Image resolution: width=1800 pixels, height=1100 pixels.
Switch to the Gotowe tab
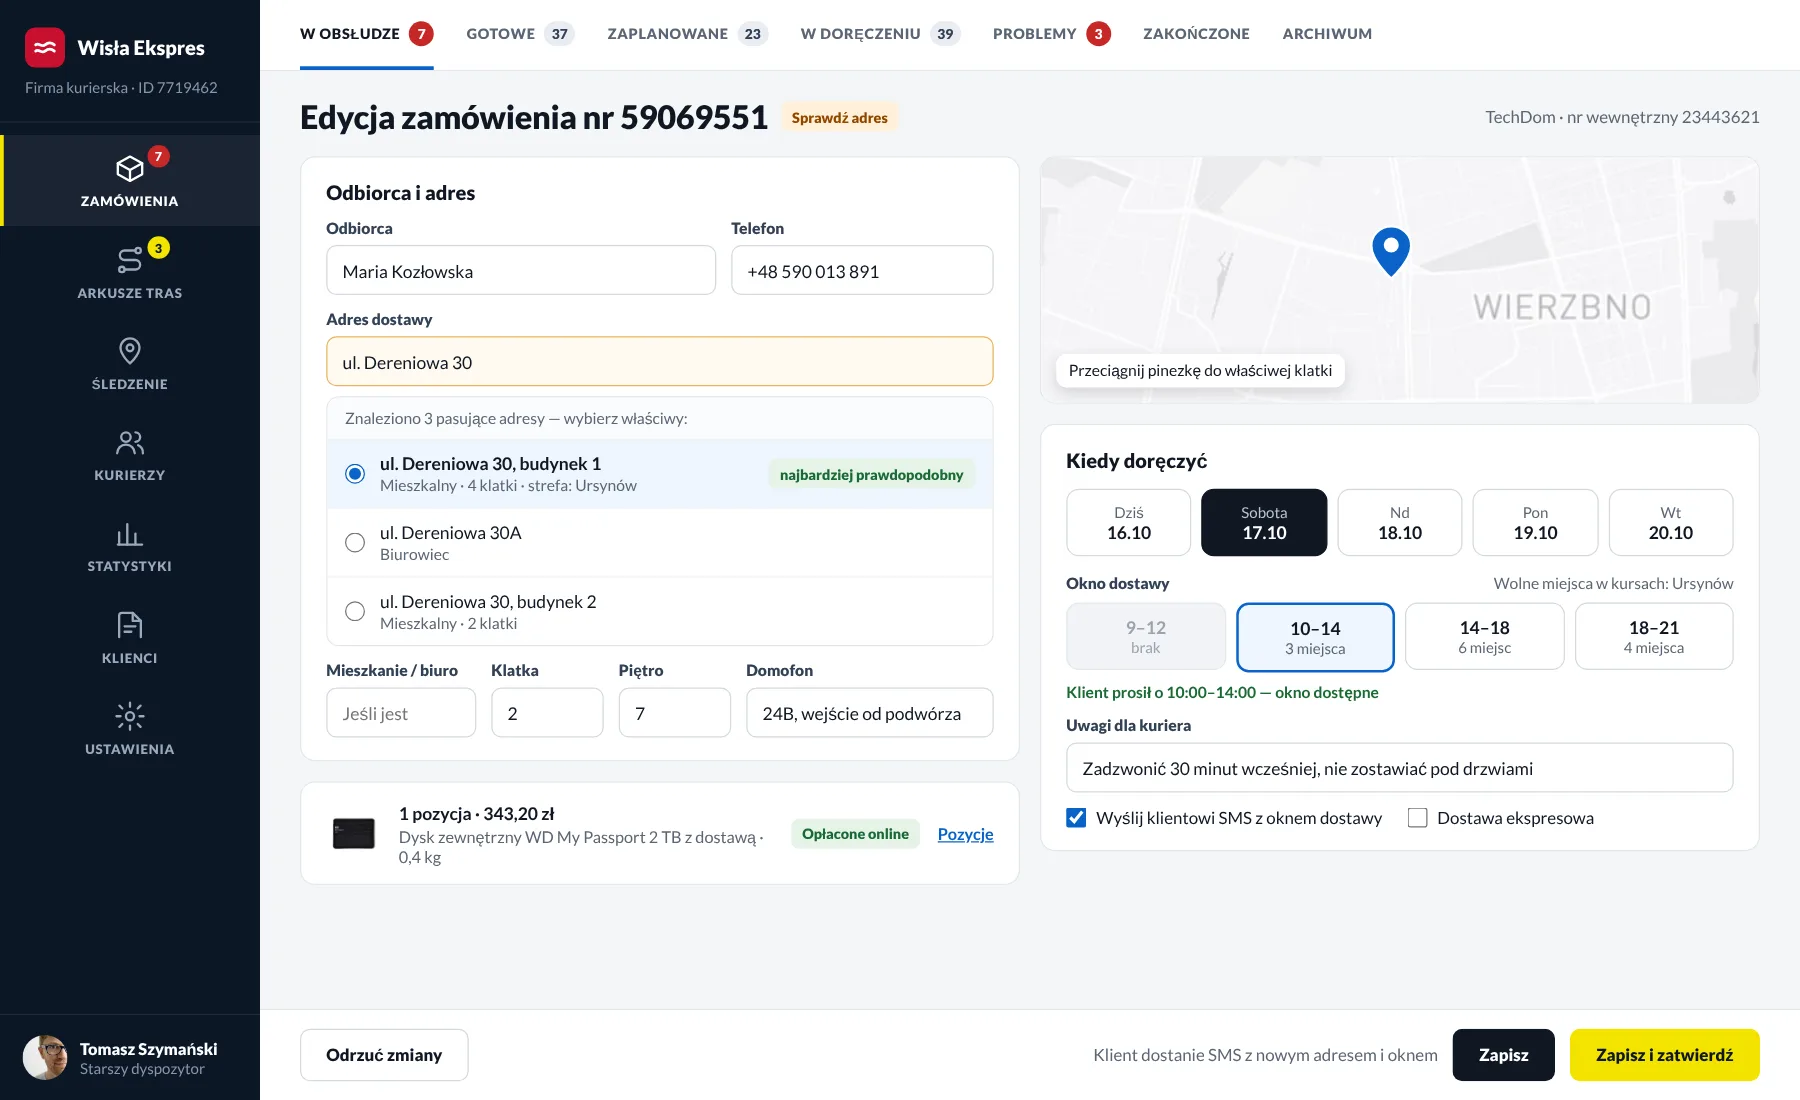pos(520,34)
